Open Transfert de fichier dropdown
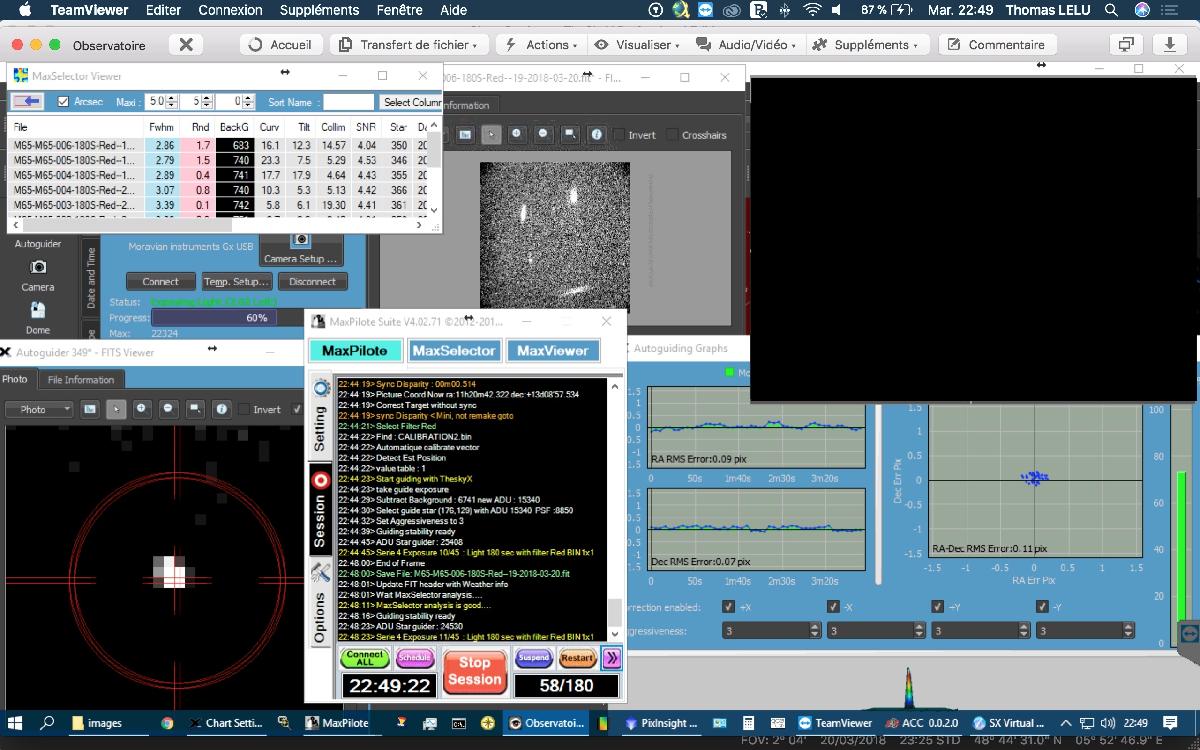The height and width of the screenshot is (750, 1200). tap(410, 45)
